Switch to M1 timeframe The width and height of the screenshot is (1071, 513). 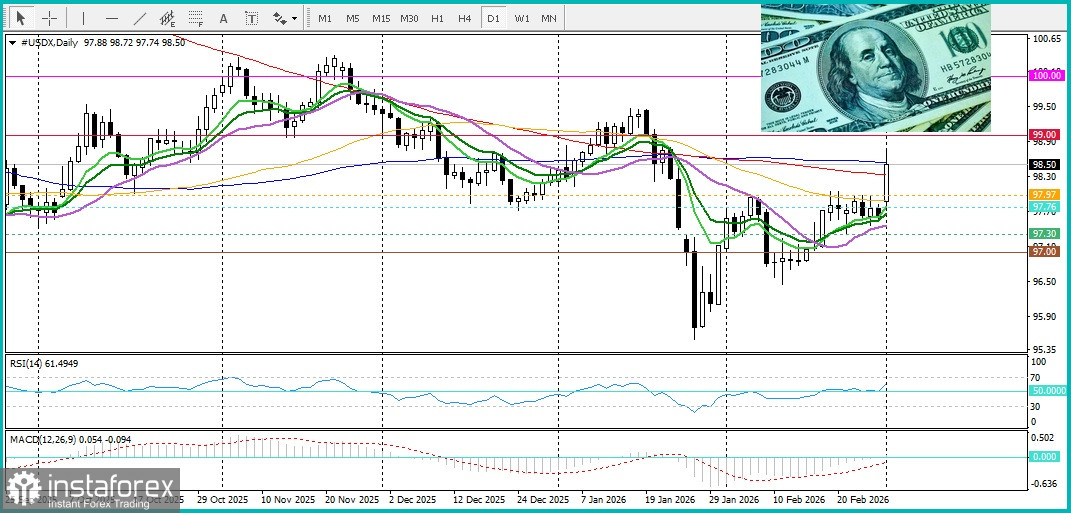tap(325, 18)
